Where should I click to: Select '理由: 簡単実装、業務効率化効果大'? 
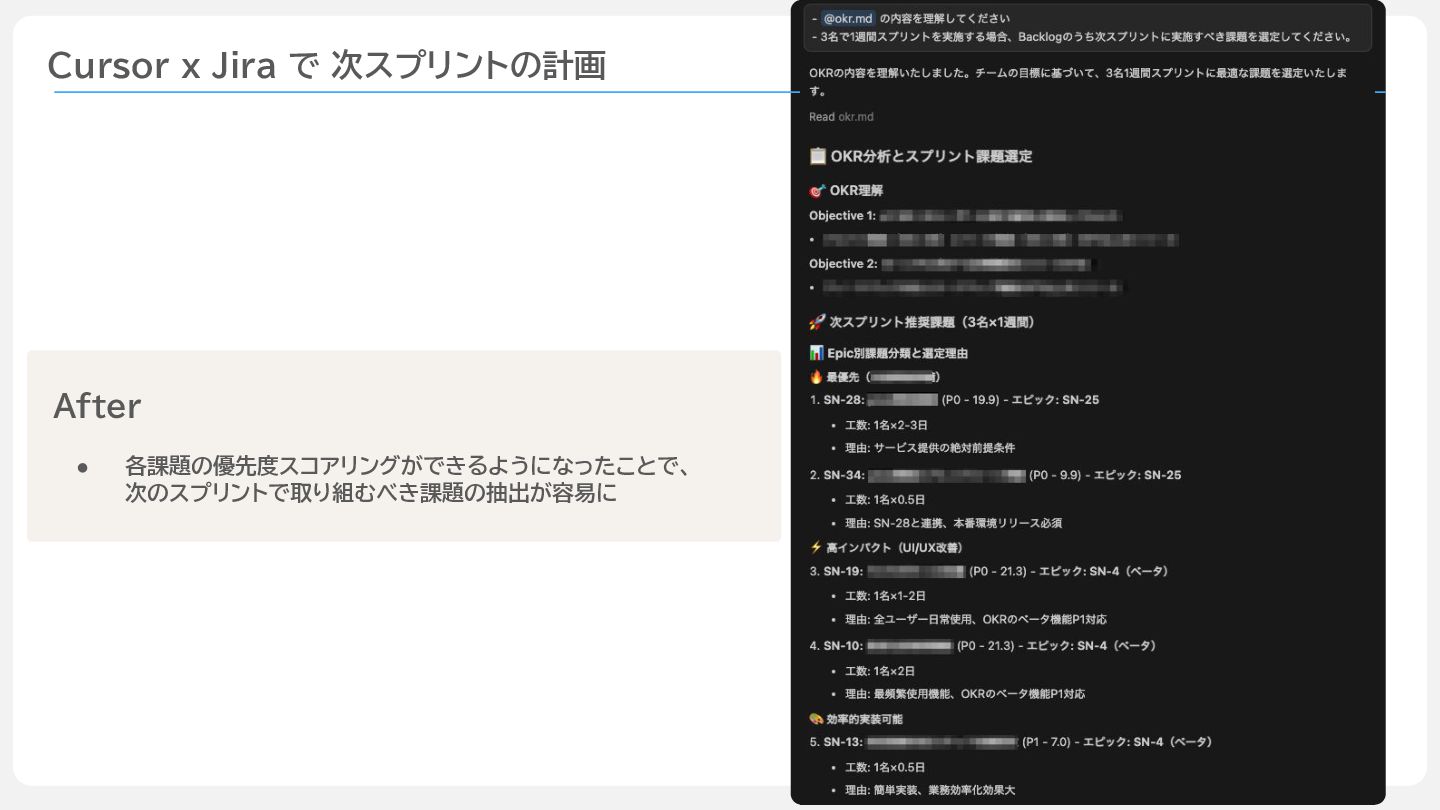930,790
